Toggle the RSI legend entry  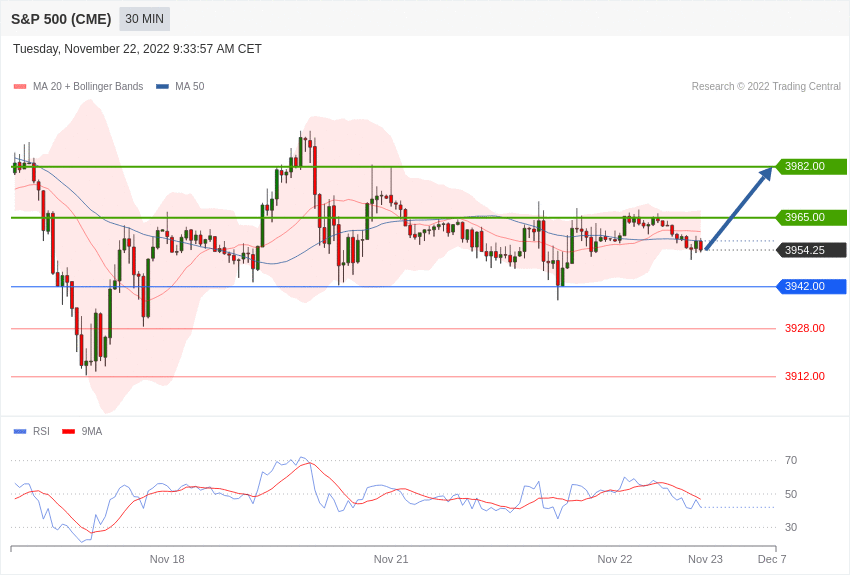click(x=31, y=431)
